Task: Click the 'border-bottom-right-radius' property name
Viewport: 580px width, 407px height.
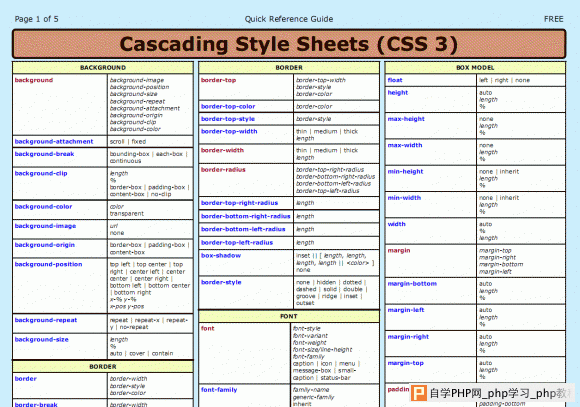Action: [x=246, y=216]
